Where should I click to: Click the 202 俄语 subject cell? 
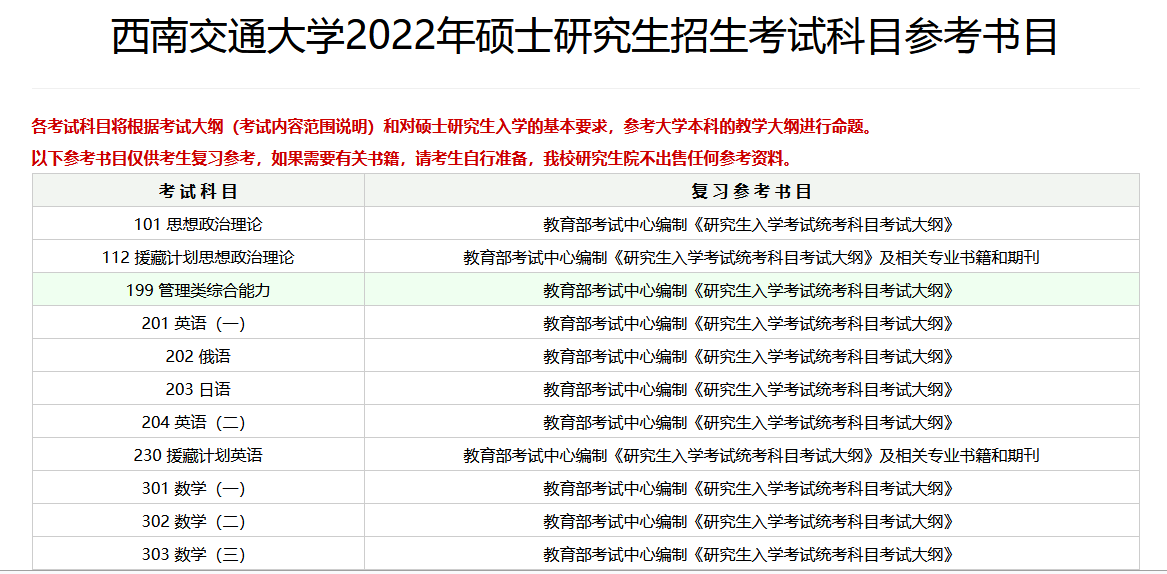198,356
